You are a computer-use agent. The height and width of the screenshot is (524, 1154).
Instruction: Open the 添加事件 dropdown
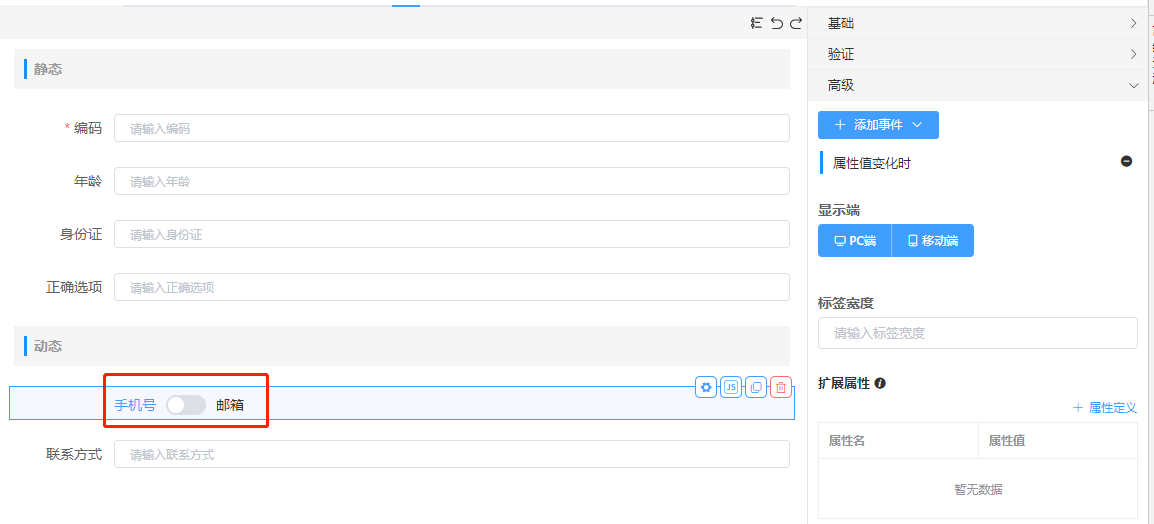coord(878,125)
